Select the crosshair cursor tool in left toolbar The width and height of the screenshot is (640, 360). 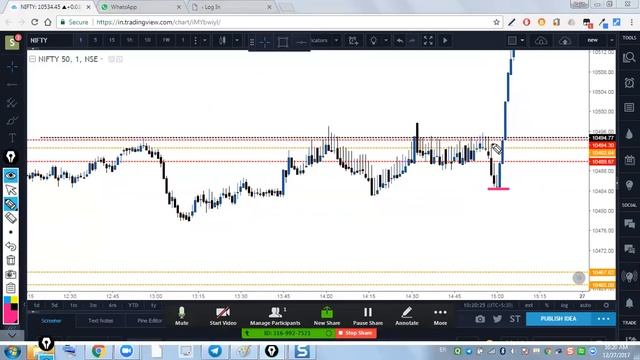(x=12, y=66)
